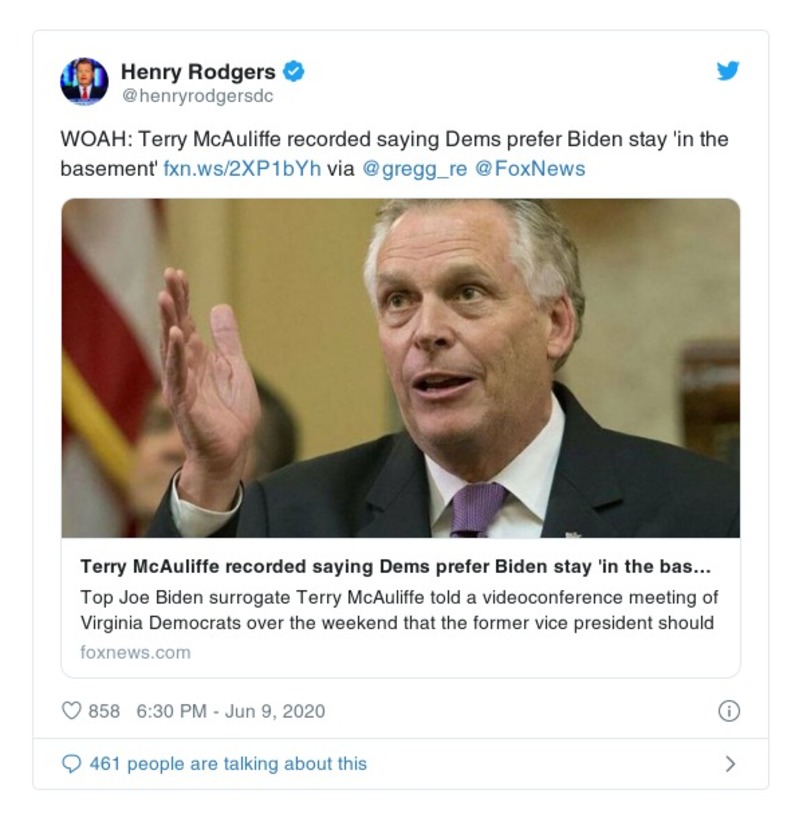799x837 pixels.
Task: Go to the @FoxNews mention
Action: [x=529, y=168]
